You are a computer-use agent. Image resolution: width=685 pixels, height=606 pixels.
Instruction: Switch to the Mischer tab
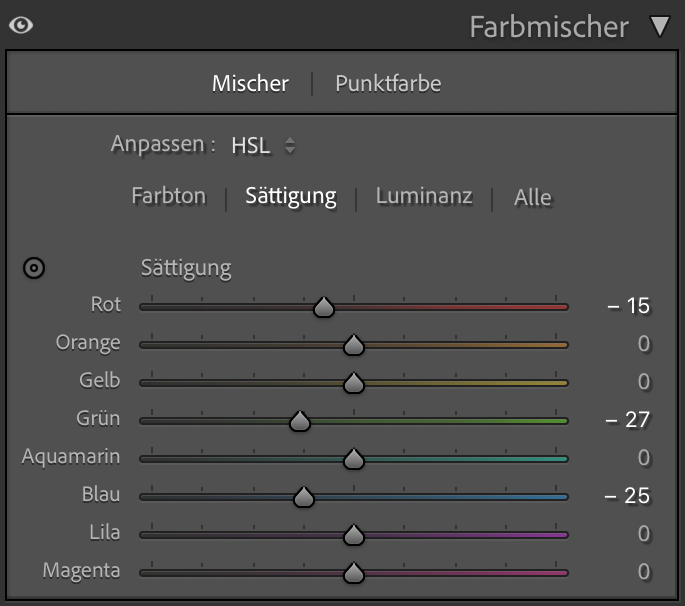[250, 84]
